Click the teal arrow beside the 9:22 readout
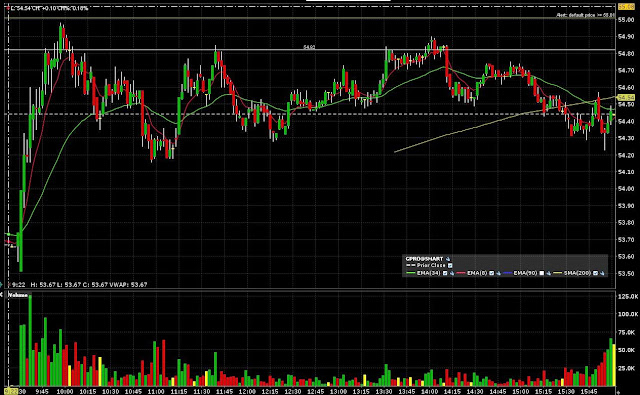This screenshot has width=640, height=395. (x=1, y=284)
